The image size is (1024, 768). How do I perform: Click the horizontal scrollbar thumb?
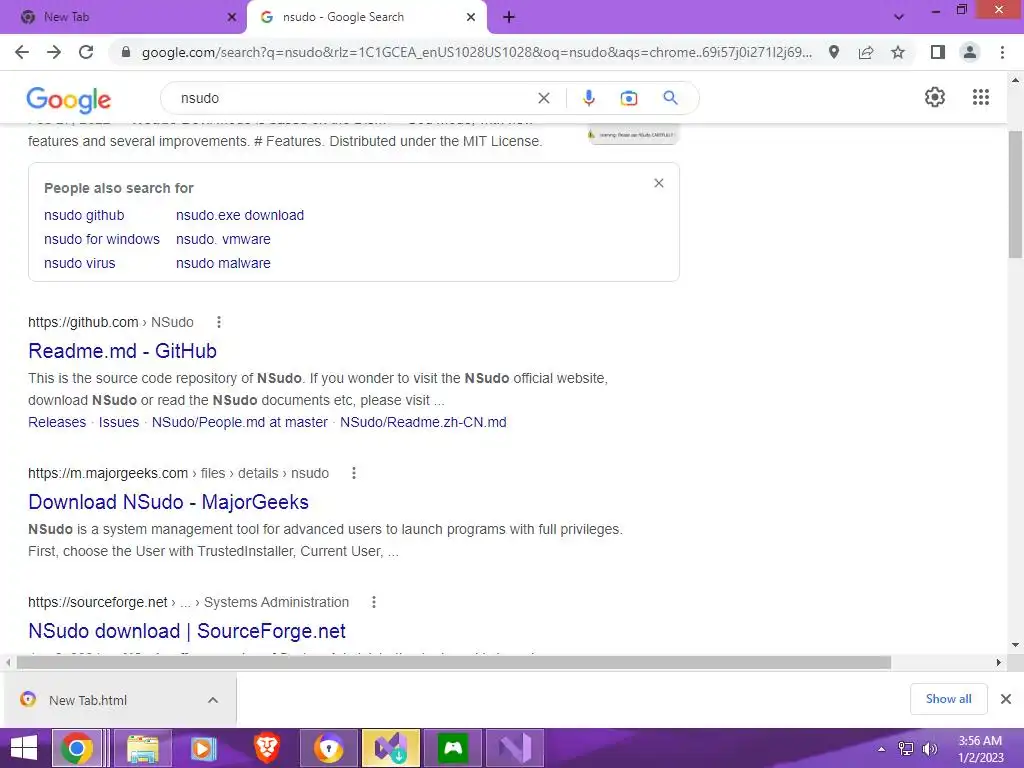pyautogui.click(x=454, y=662)
